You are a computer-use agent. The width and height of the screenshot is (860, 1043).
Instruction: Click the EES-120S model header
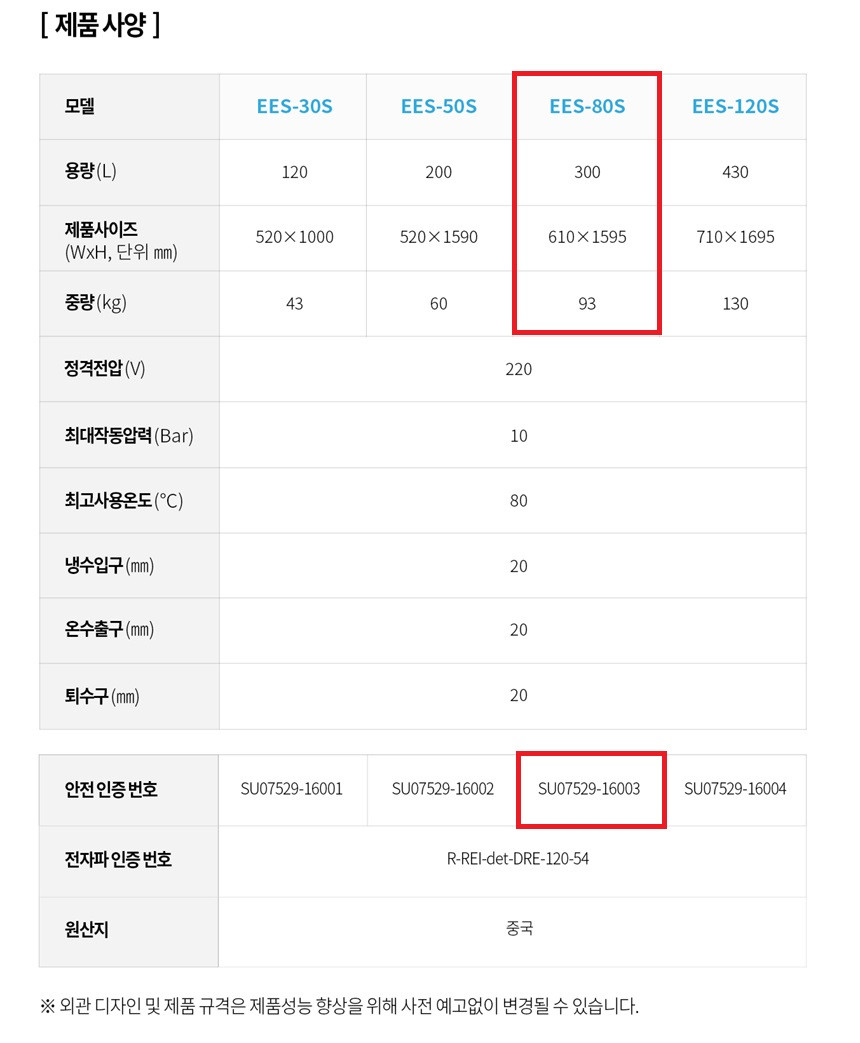[735, 106]
